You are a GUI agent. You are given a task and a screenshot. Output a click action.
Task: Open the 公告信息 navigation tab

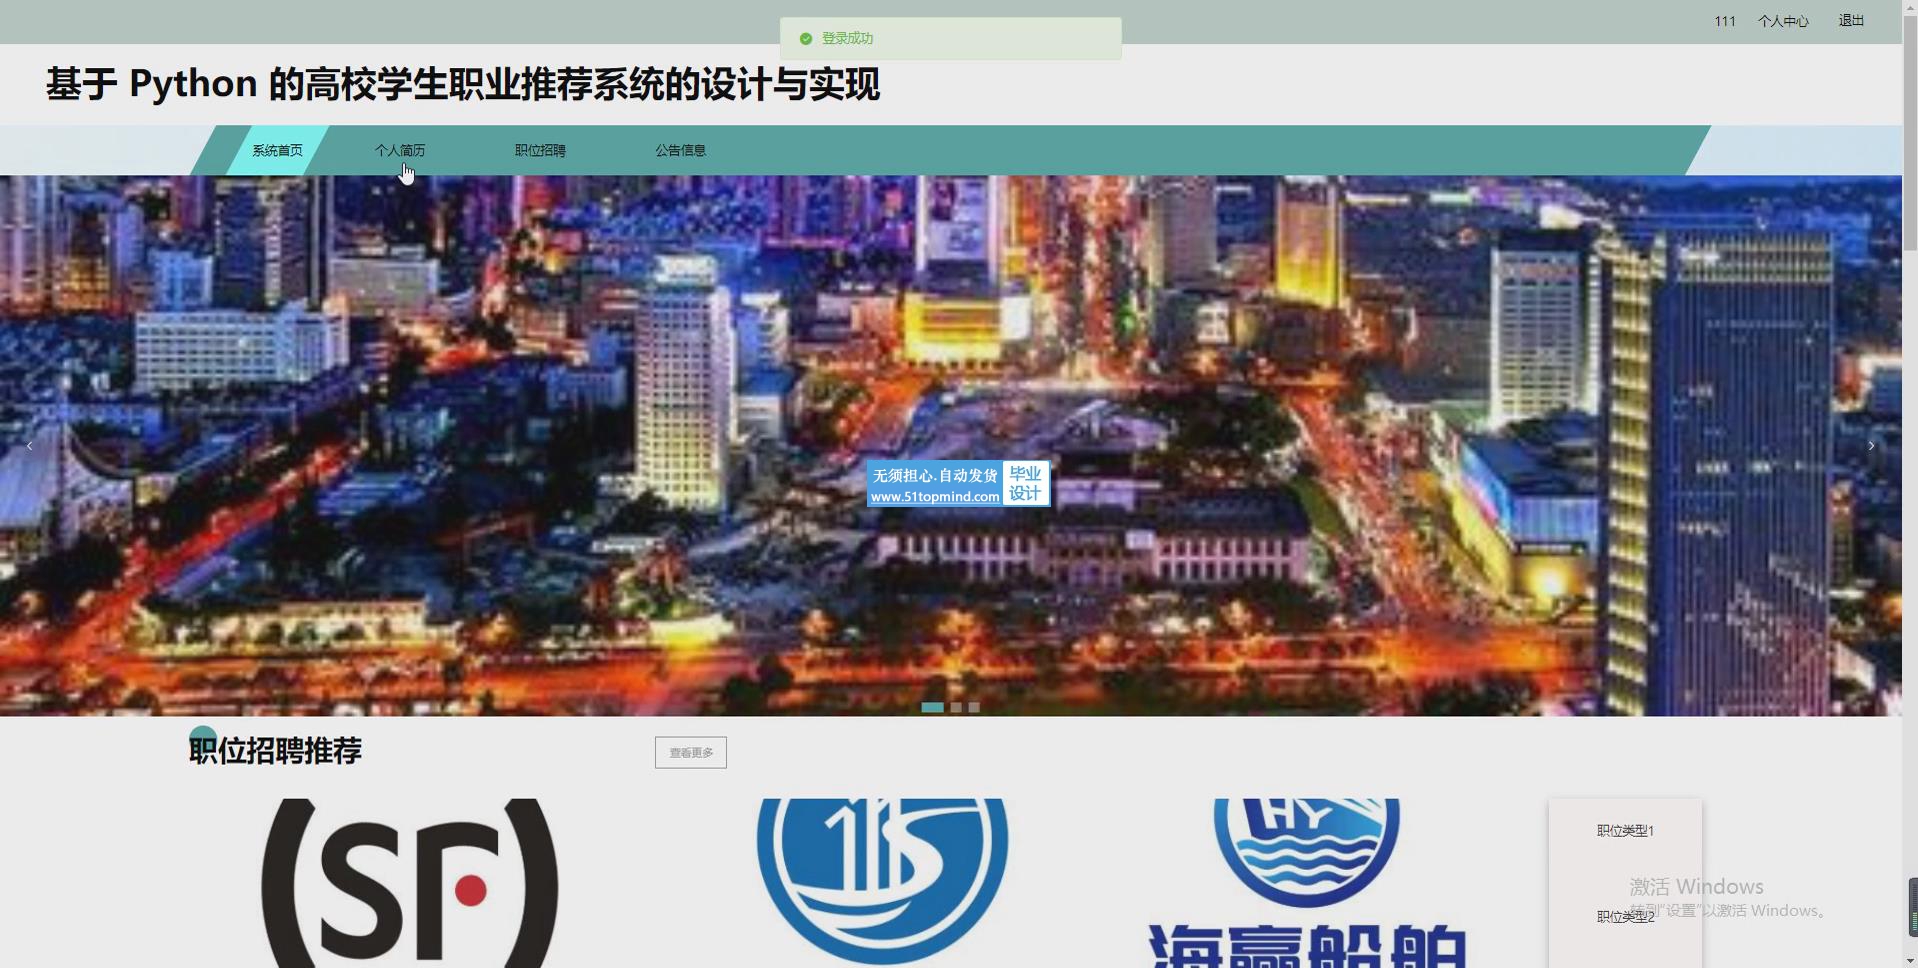(x=680, y=151)
